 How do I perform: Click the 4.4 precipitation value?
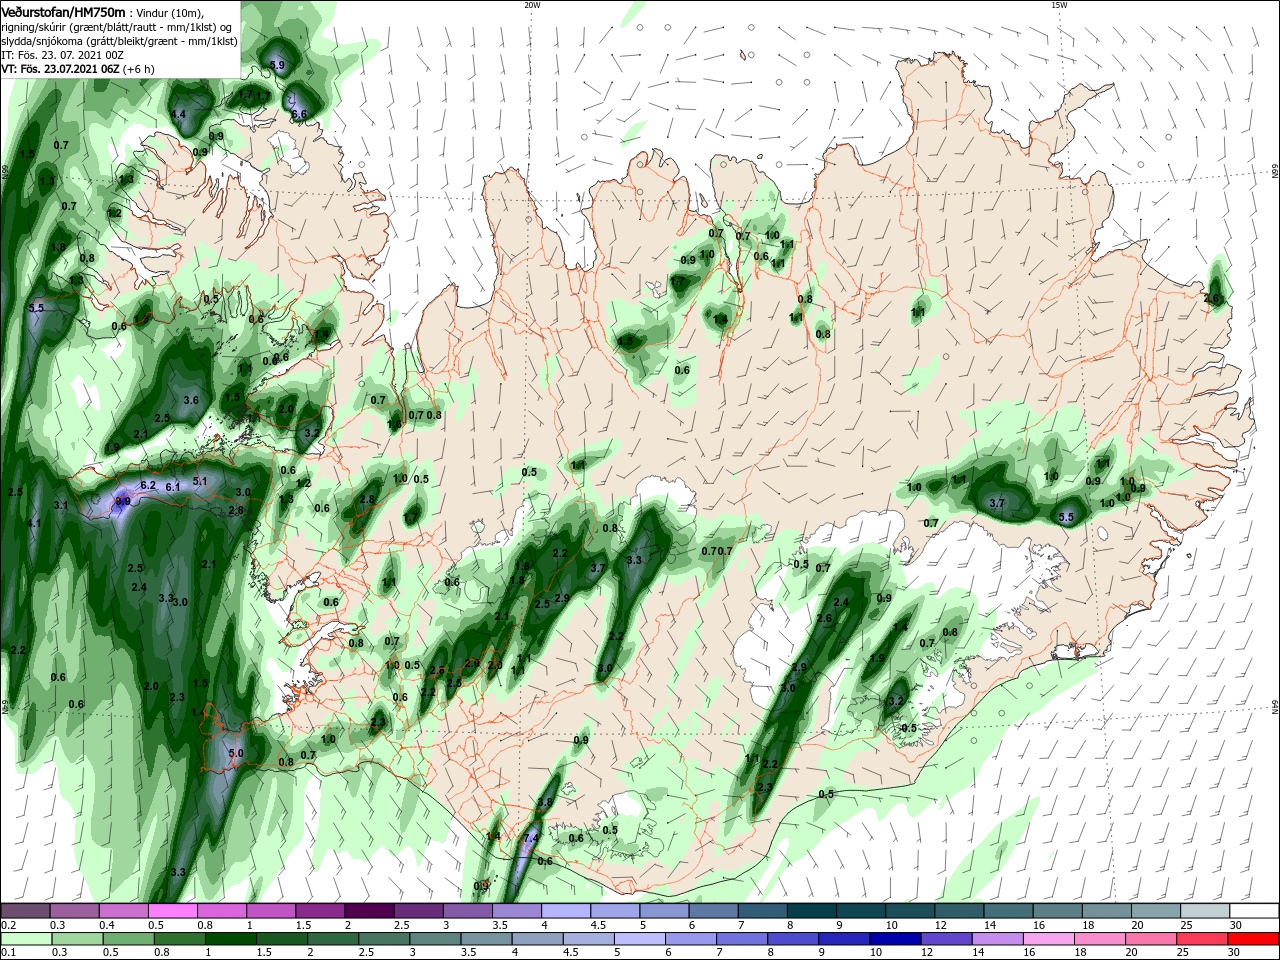(x=179, y=115)
